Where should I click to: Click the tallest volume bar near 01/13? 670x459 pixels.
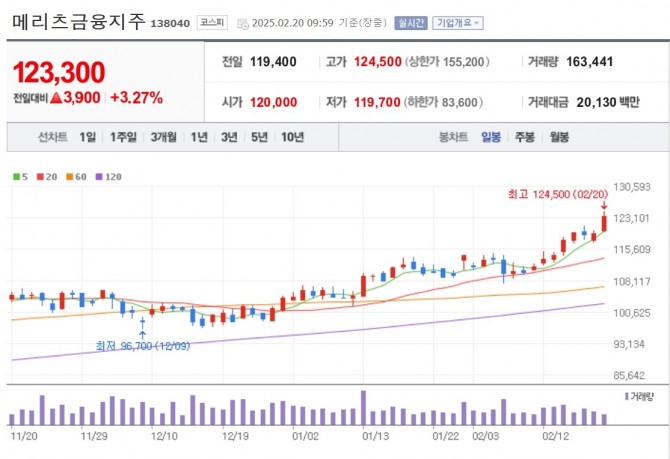(x=364, y=407)
